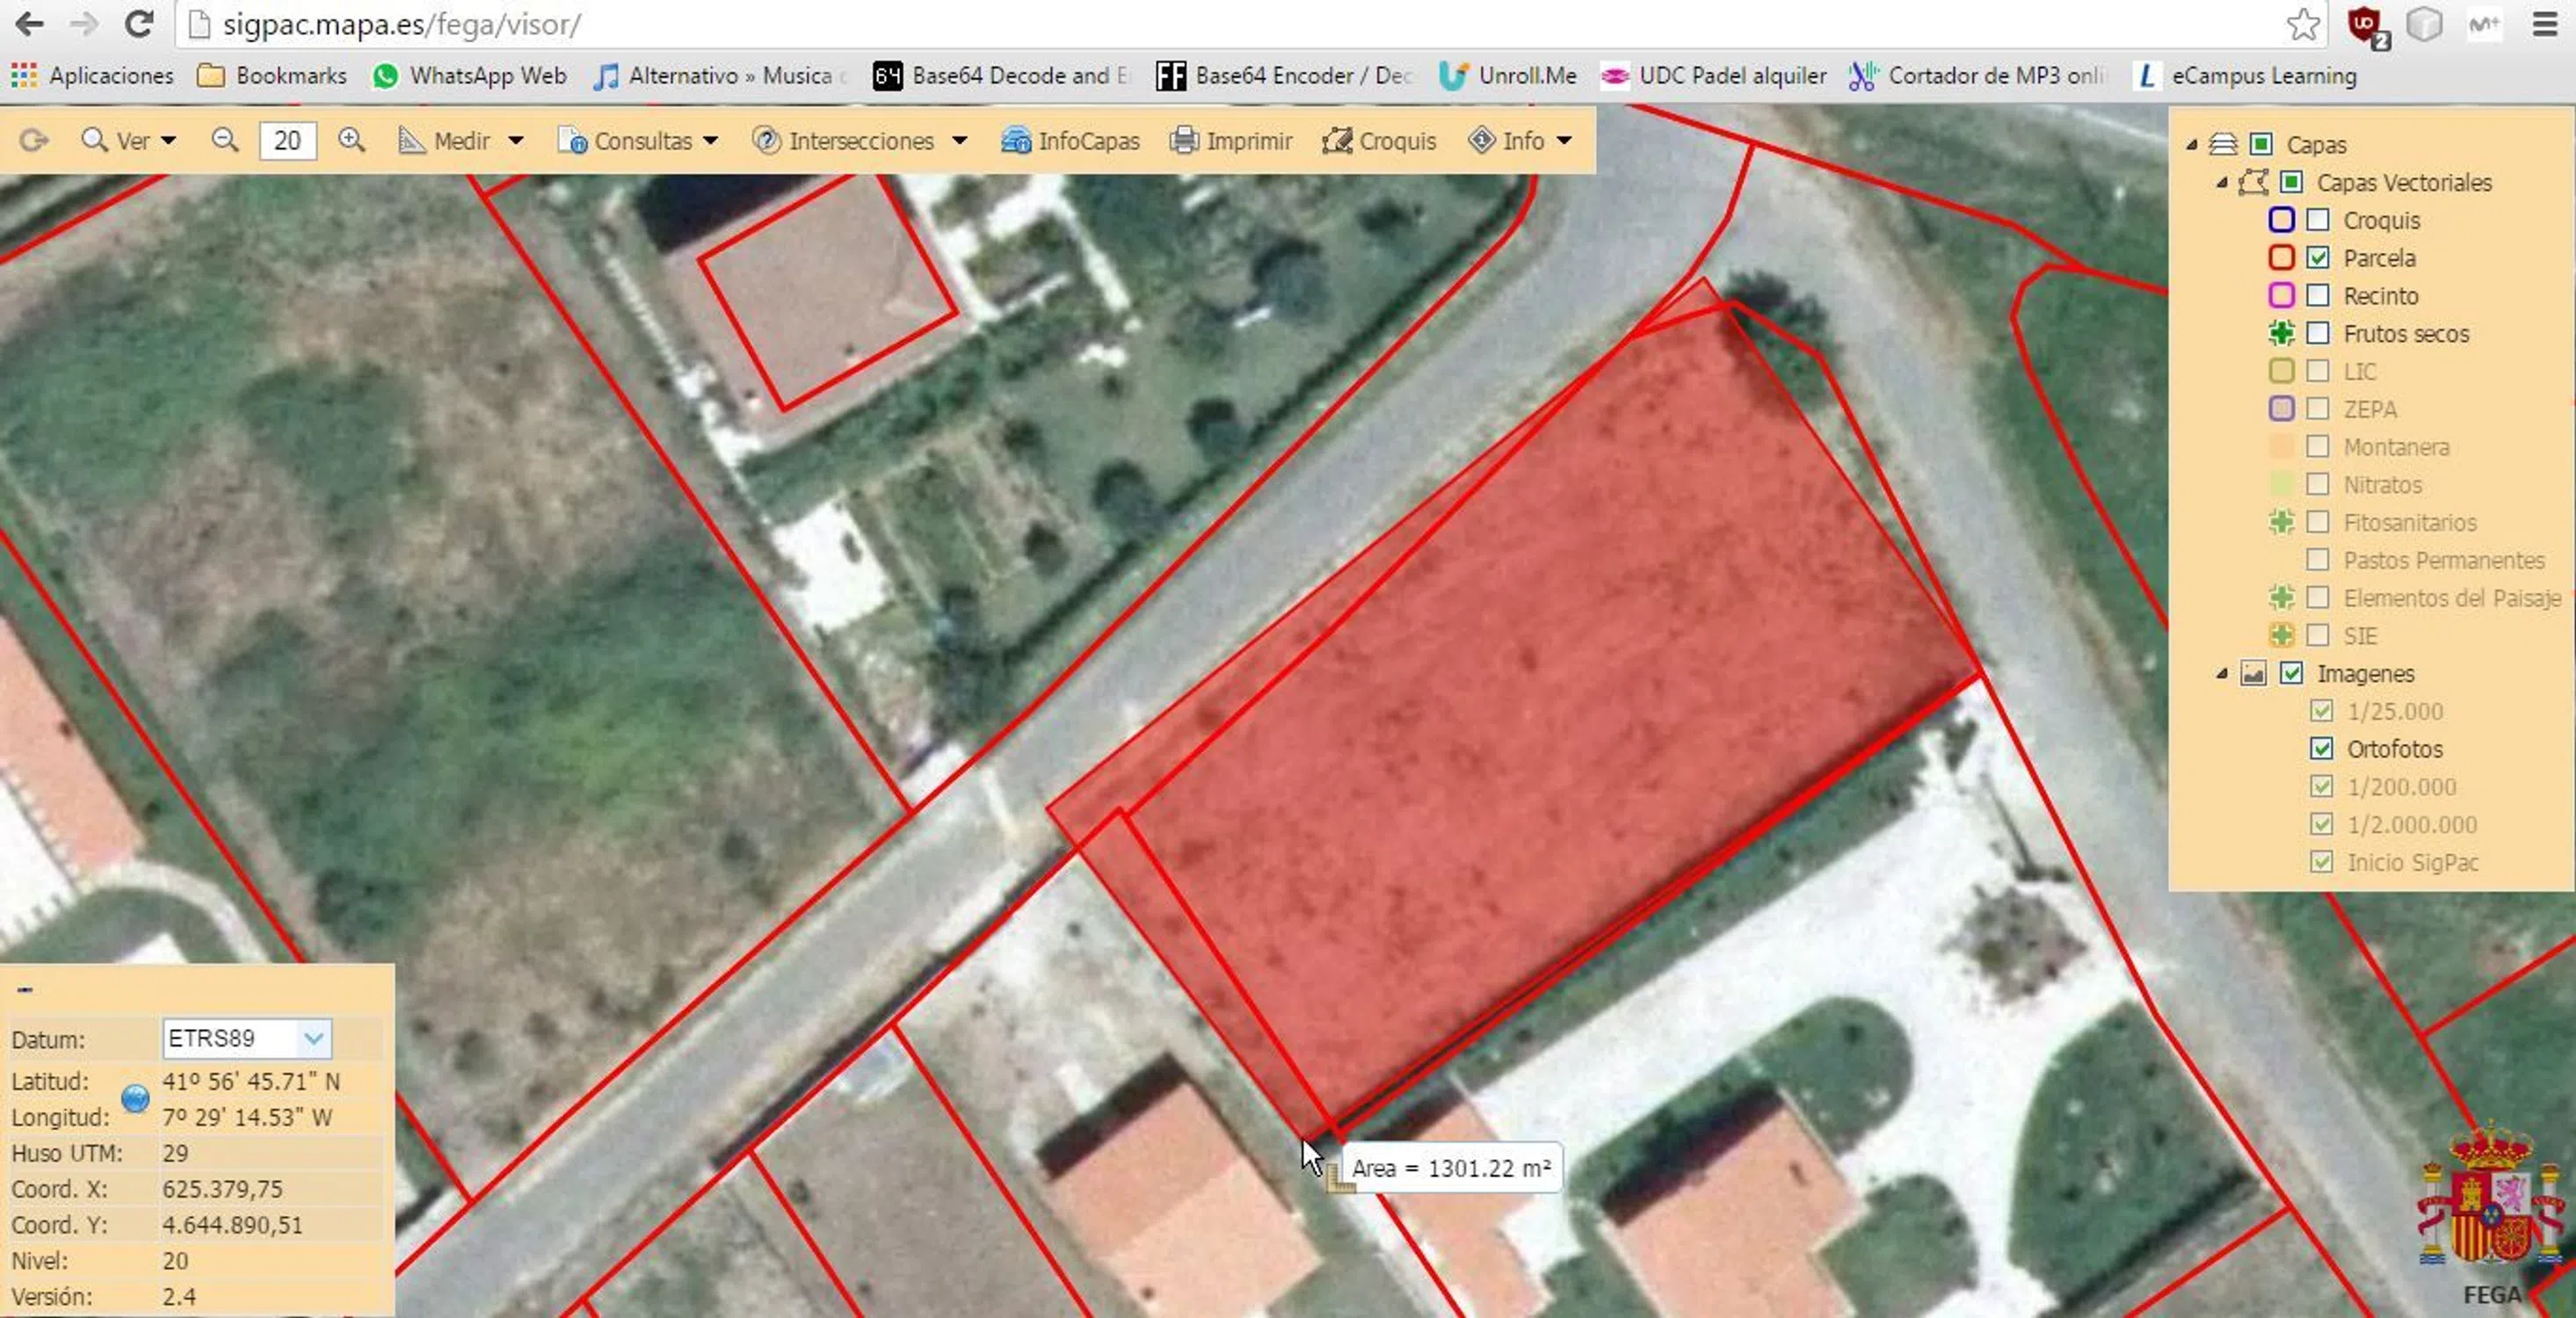The image size is (2576, 1318).
Task: Uncheck the Parcela layer checkbox
Action: [x=2318, y=258]
